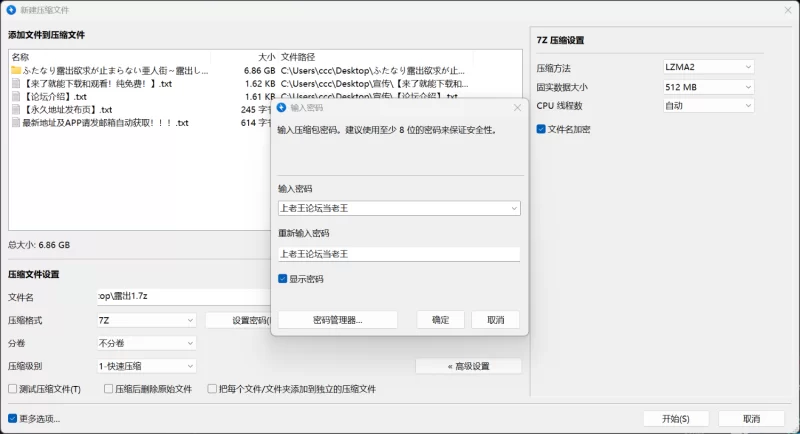This screenshot has height=434, width=800.
Task: Check 把每个文件/文件夹添加到独立的压缩文件
Action: pos(212,389)
